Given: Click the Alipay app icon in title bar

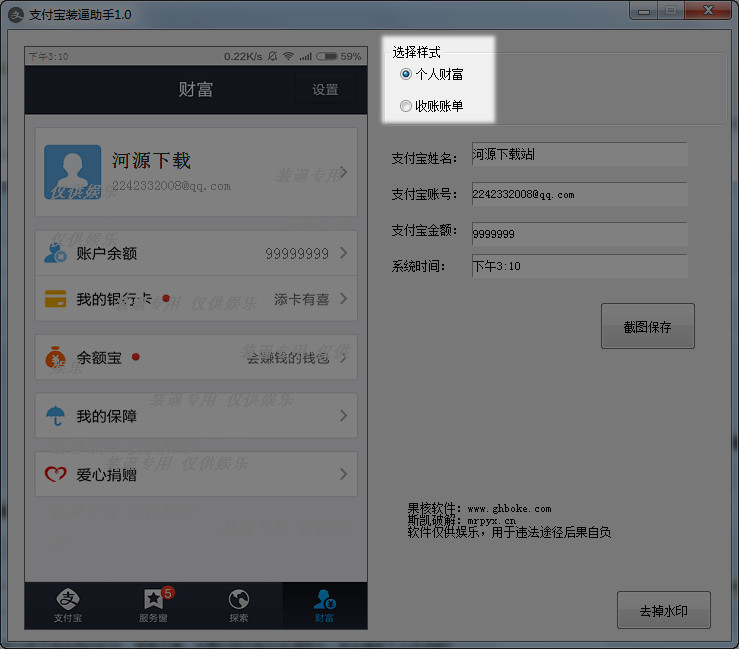Looking at the screenshot, I should tap(16, 15).
